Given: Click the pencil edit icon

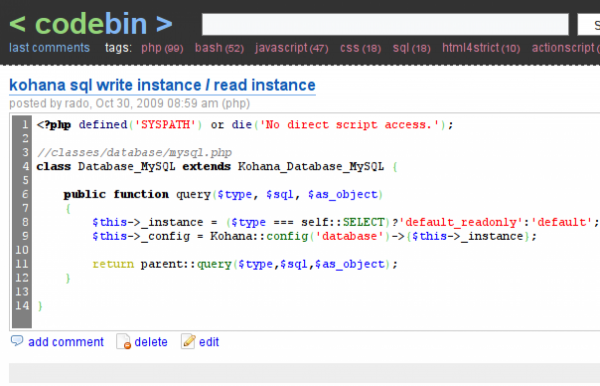Looking at the screenshot, I should coord(188,341).
